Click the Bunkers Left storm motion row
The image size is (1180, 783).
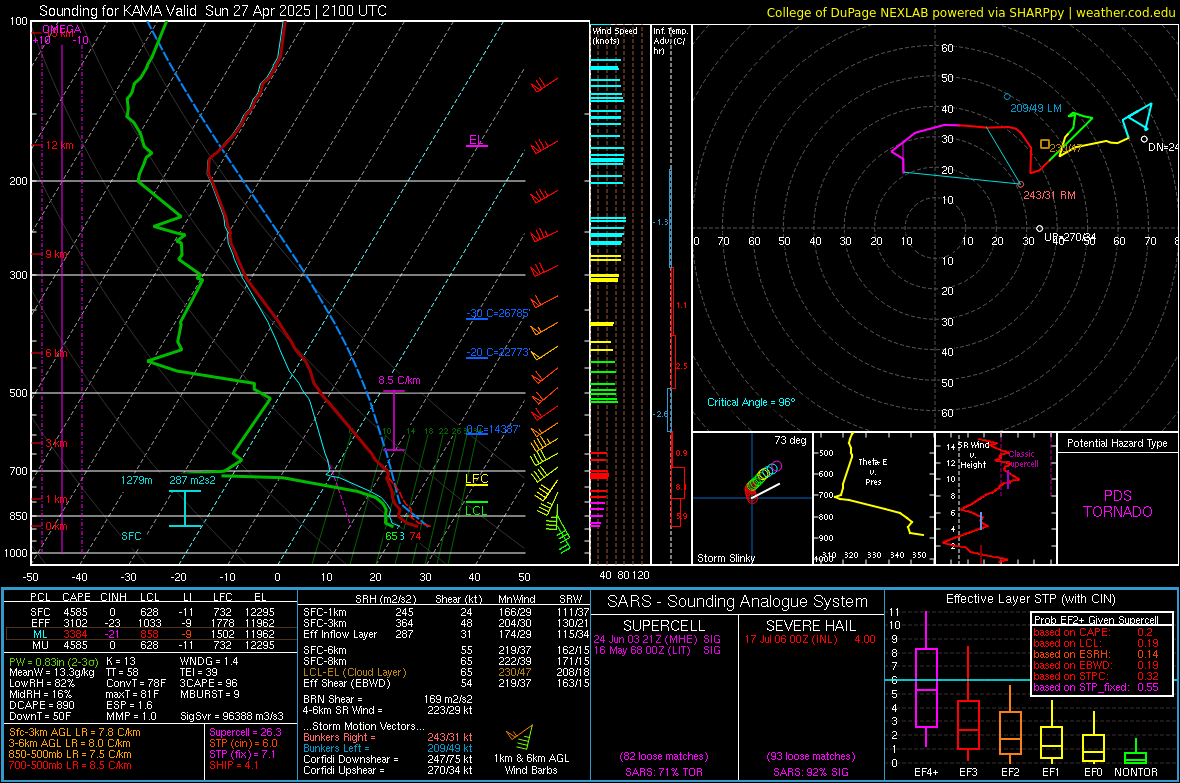click(388, 748)
